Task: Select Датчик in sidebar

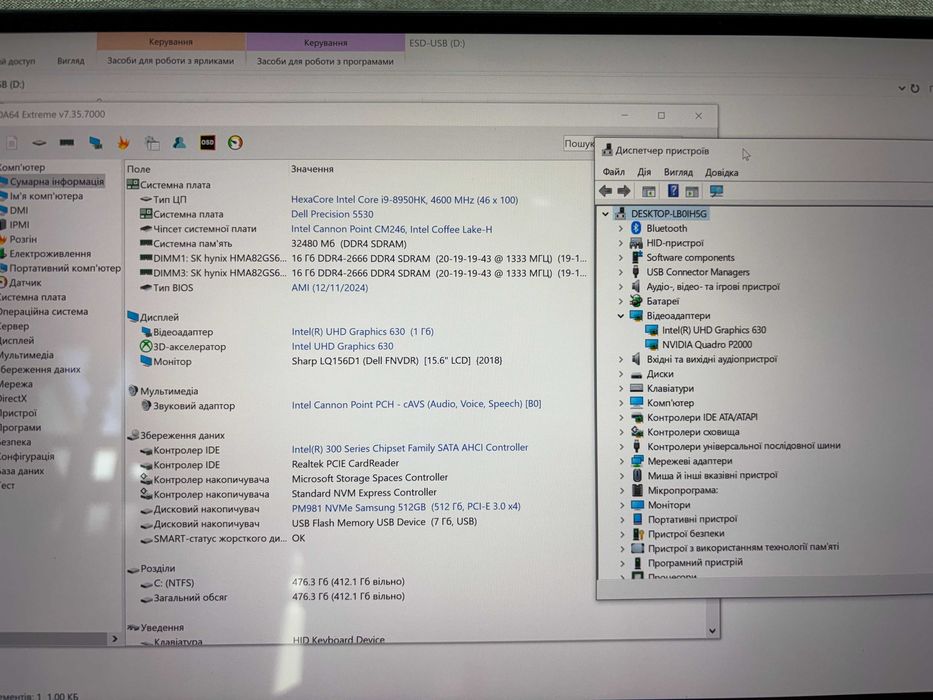Action: click(x=25, y=283)
